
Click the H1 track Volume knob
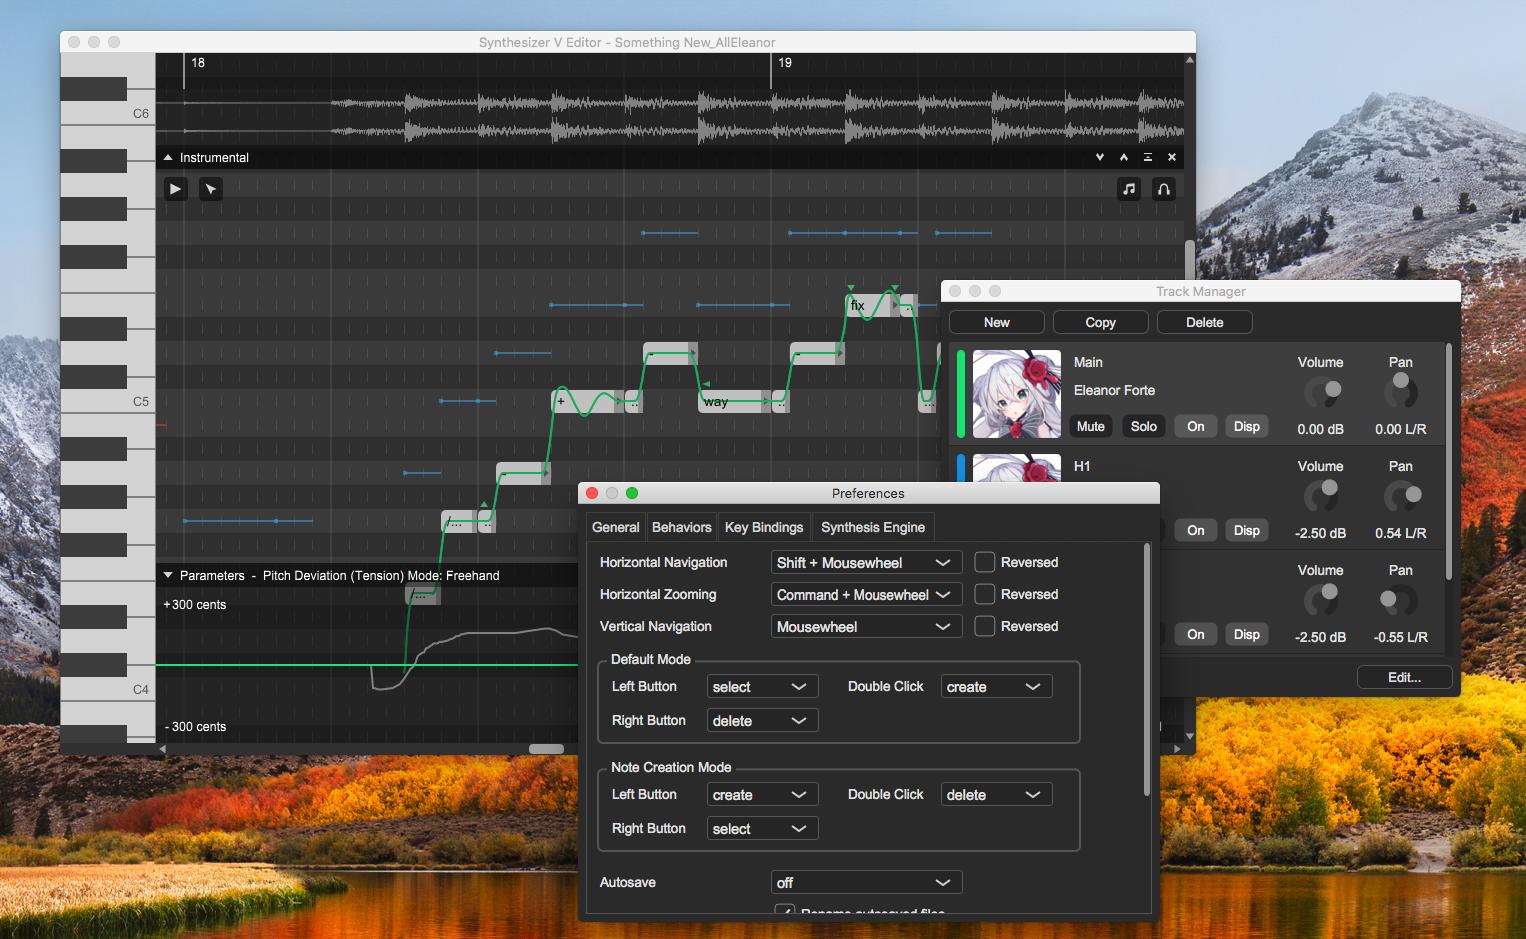coord(1321,496)
